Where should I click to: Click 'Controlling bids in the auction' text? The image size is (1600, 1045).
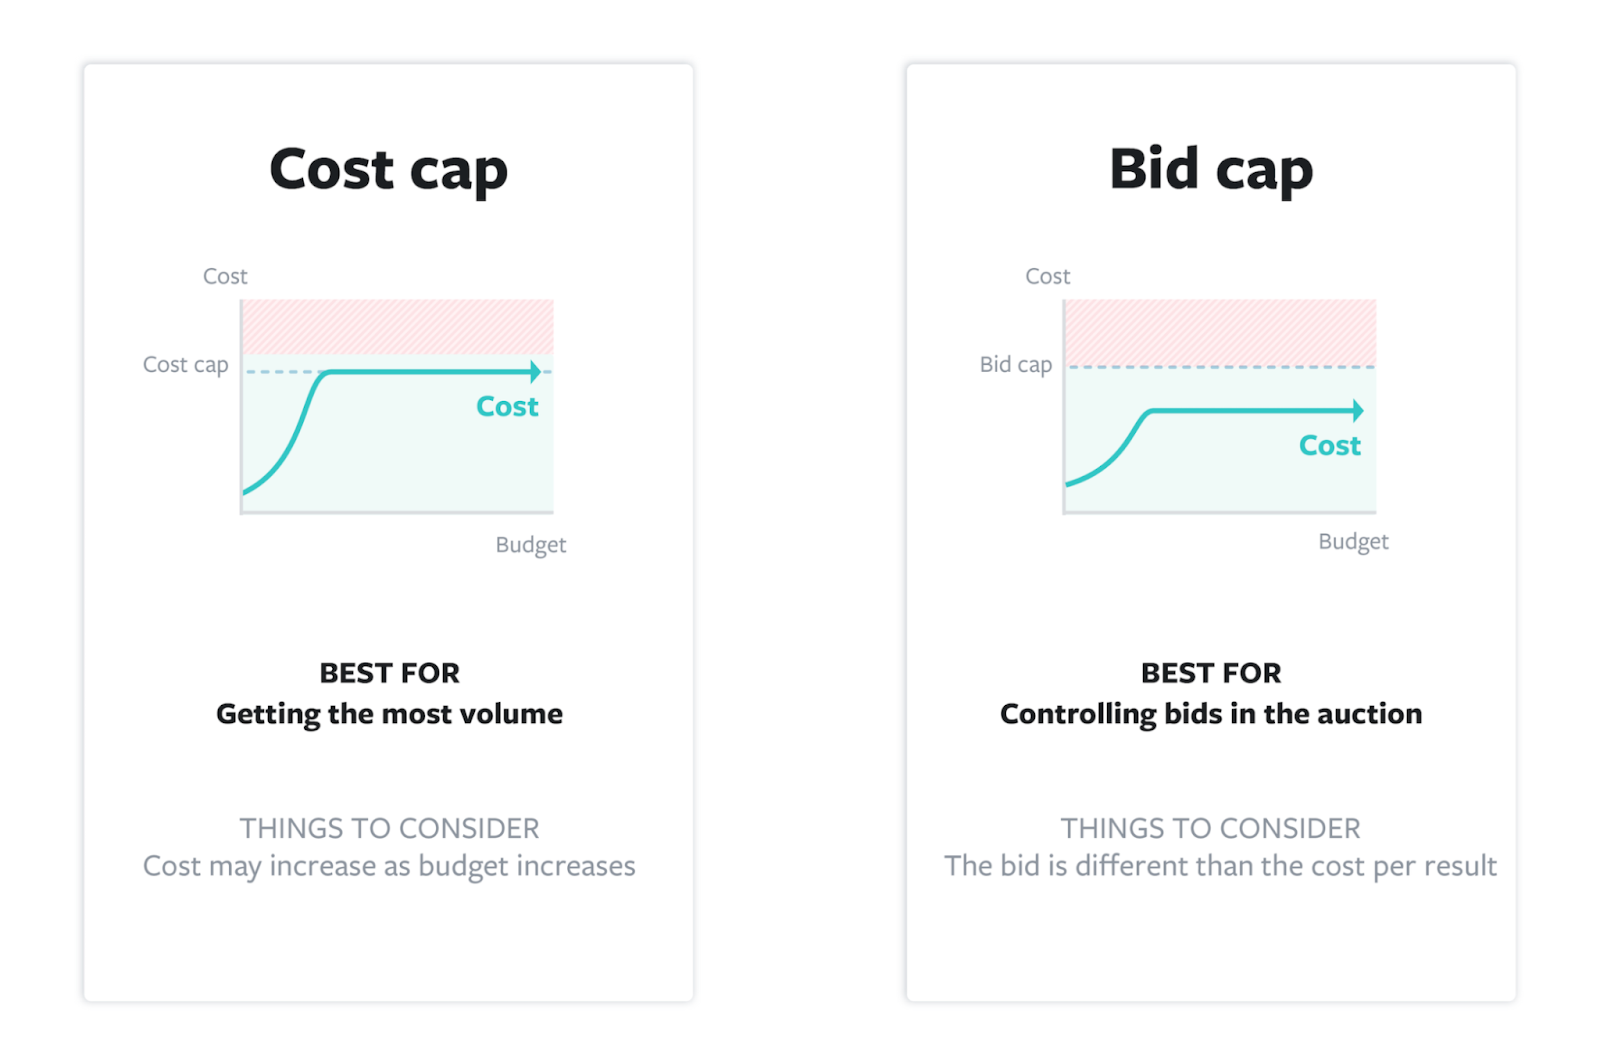point(1210,714)
